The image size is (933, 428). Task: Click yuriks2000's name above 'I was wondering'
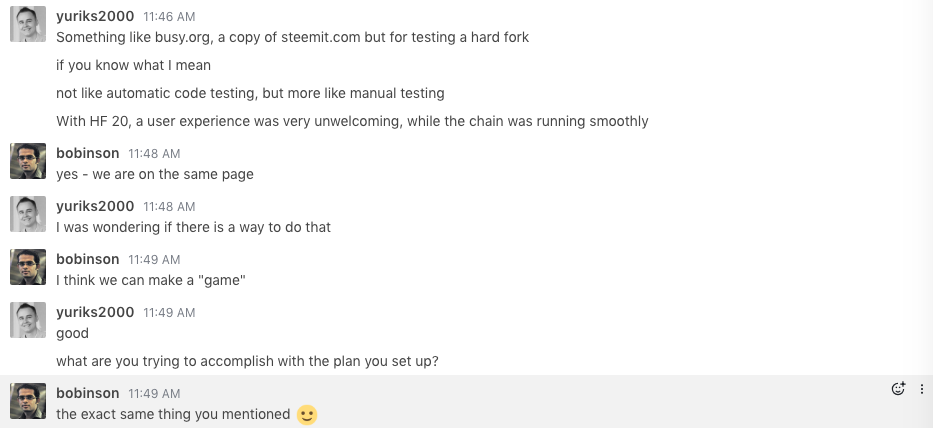[x=95, y=206]
